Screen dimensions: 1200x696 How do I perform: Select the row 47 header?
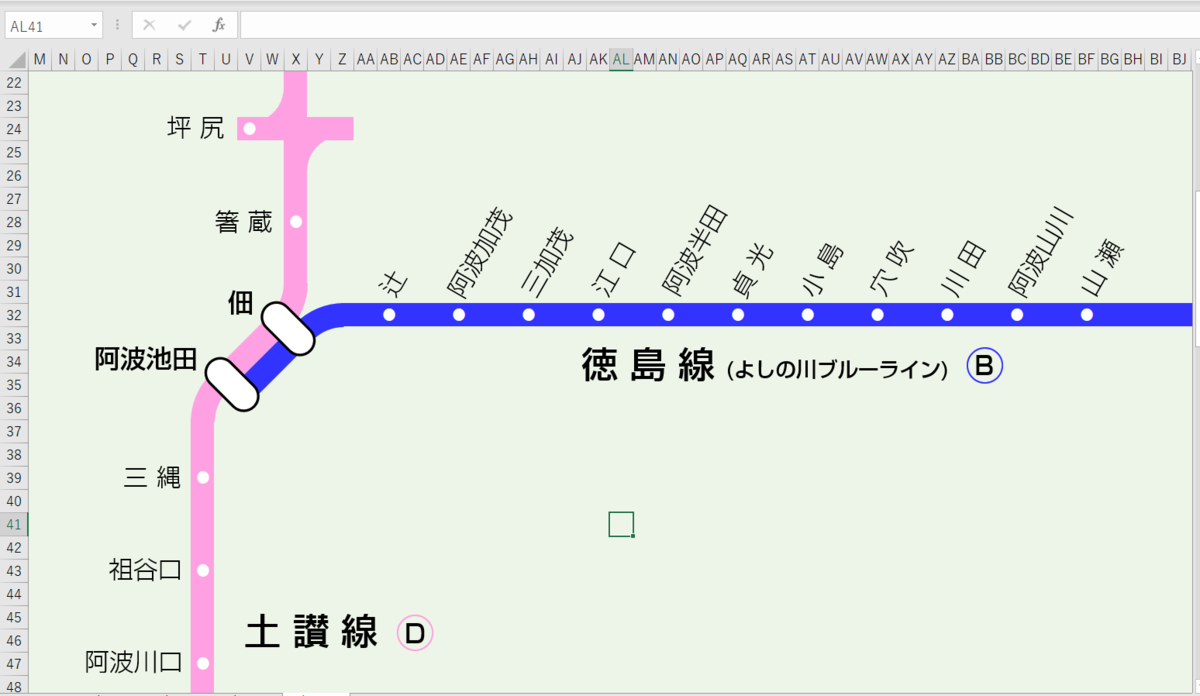coord(14,663)
